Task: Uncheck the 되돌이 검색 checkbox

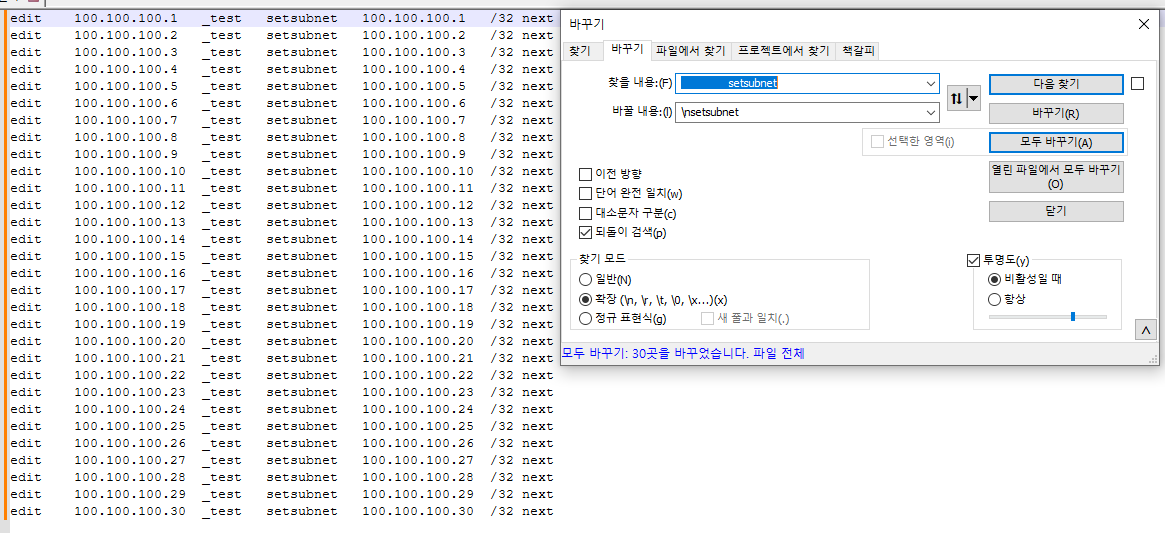Action: [x=585, y=233]
